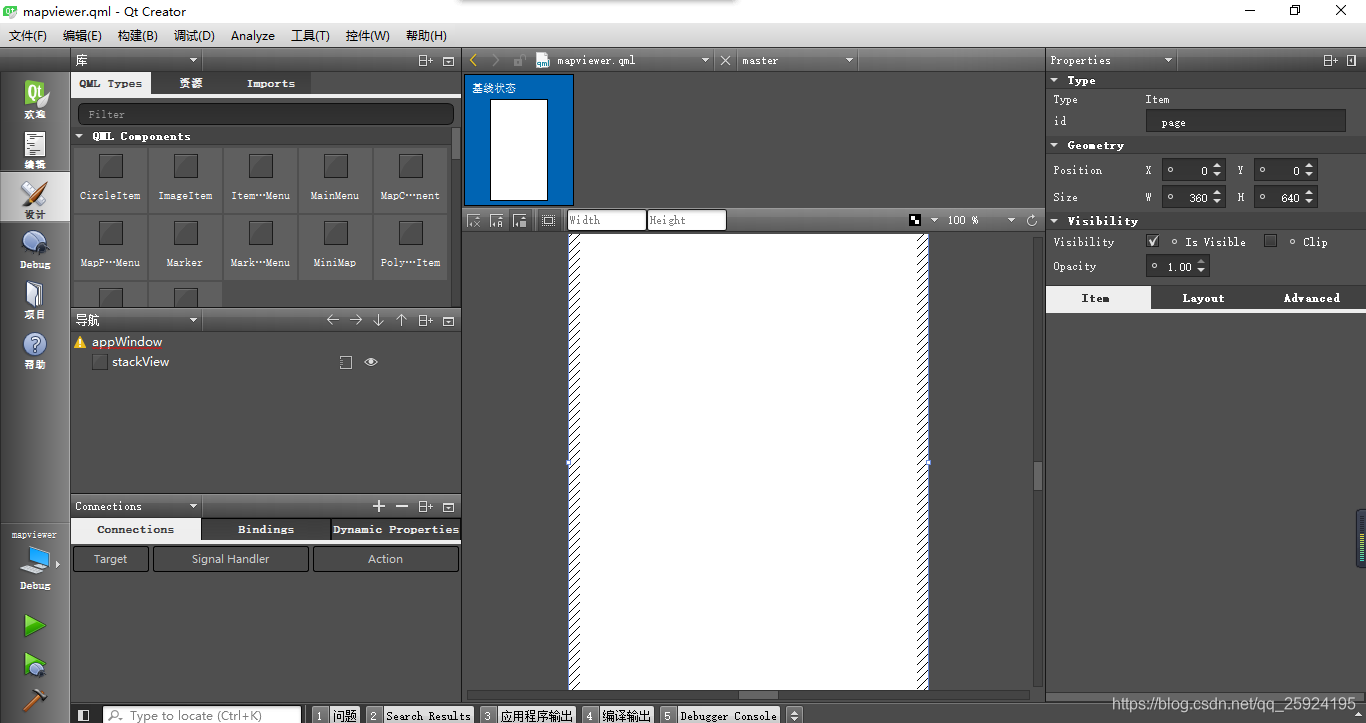Switch to the Edit mode icon

[x=35, y=150]
